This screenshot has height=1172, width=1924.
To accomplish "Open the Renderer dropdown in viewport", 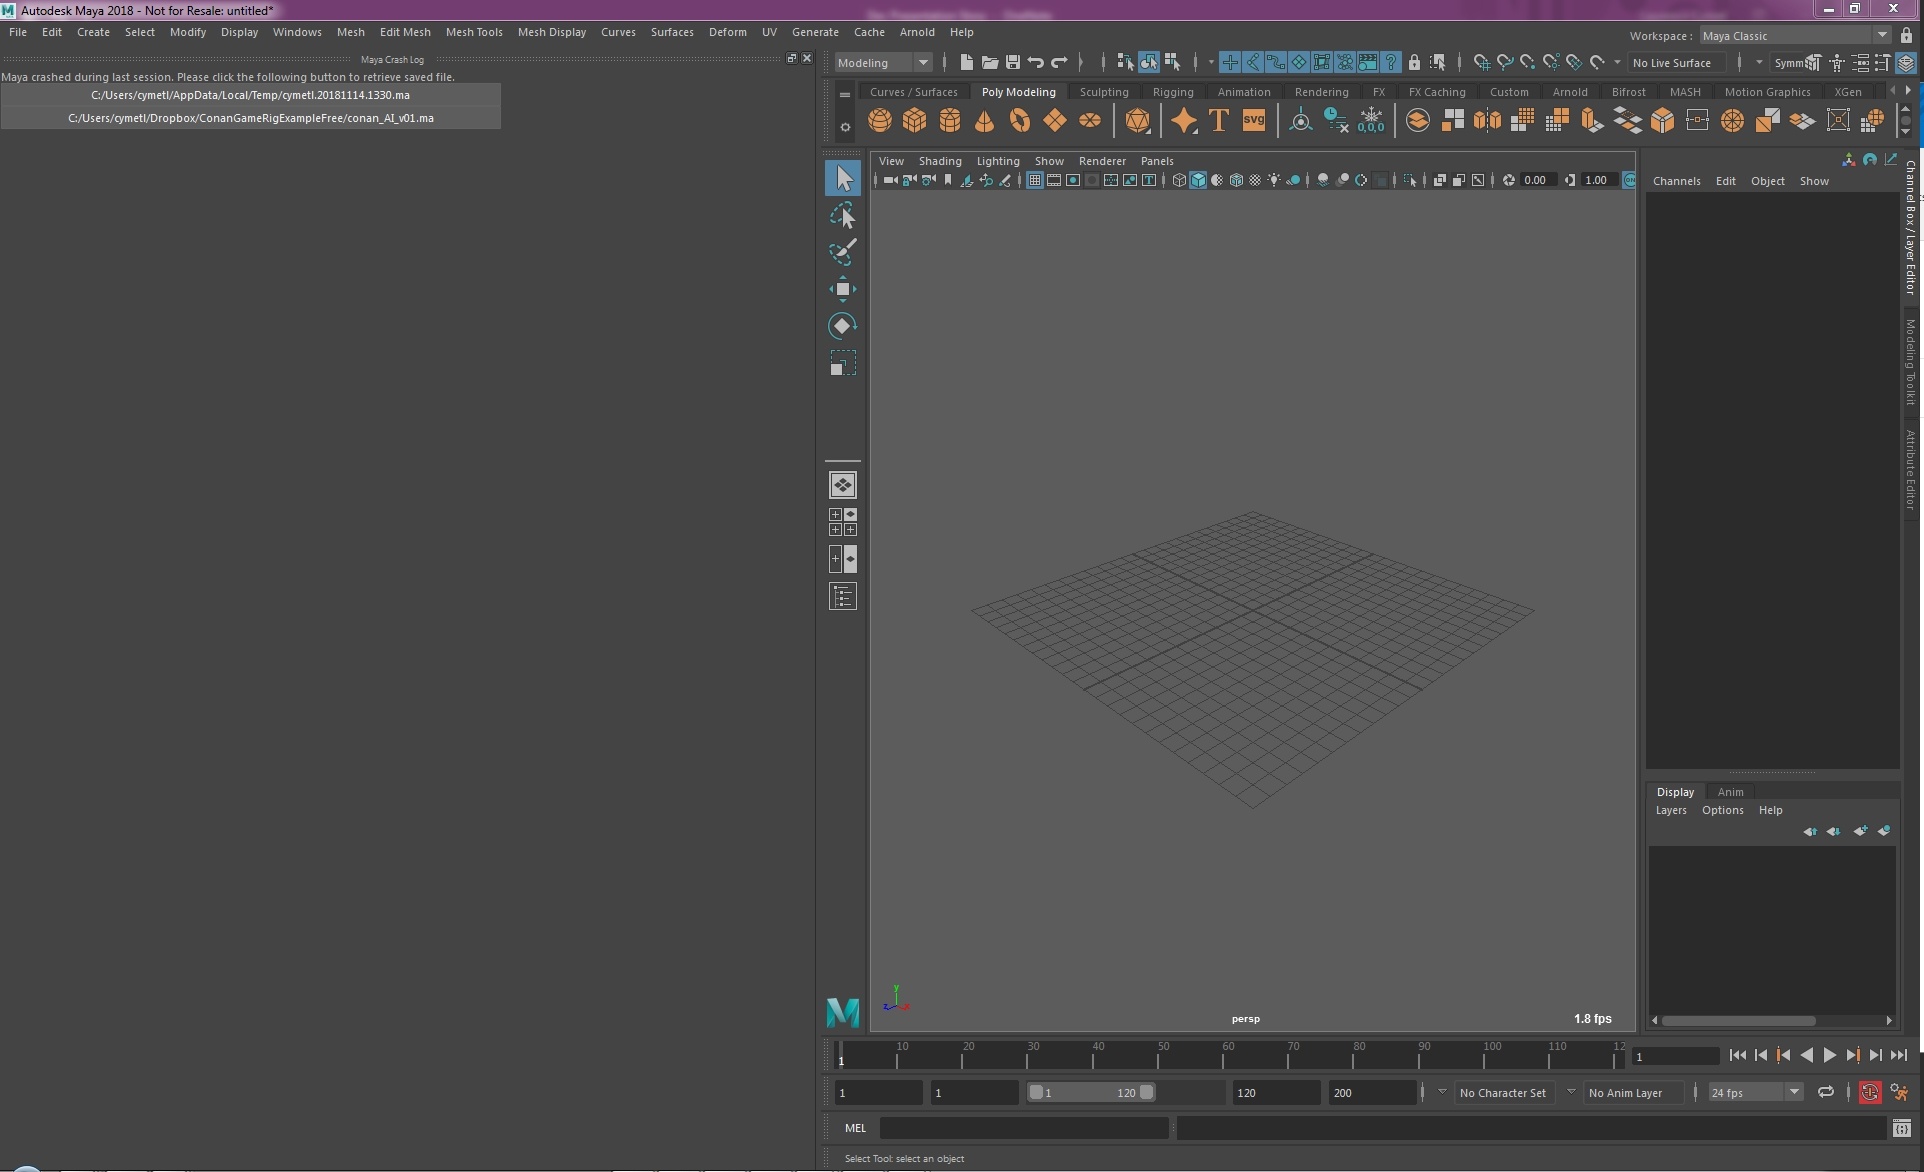I will coord(1099,161).
